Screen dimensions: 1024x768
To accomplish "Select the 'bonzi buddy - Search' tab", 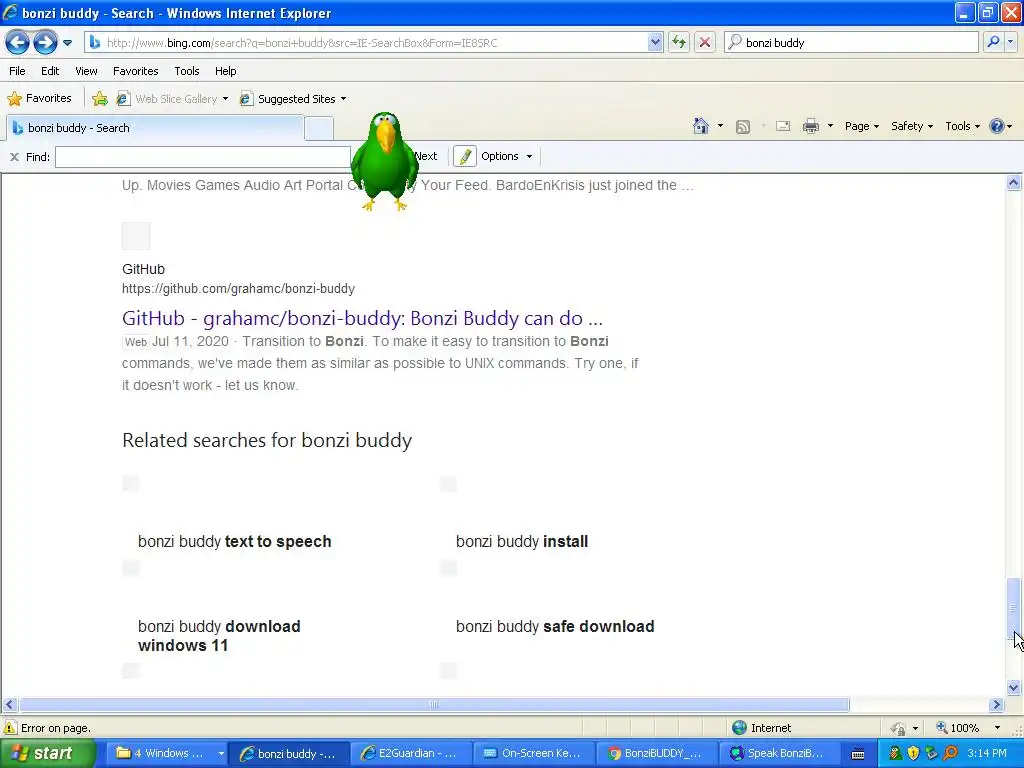I will pos(155,128).
